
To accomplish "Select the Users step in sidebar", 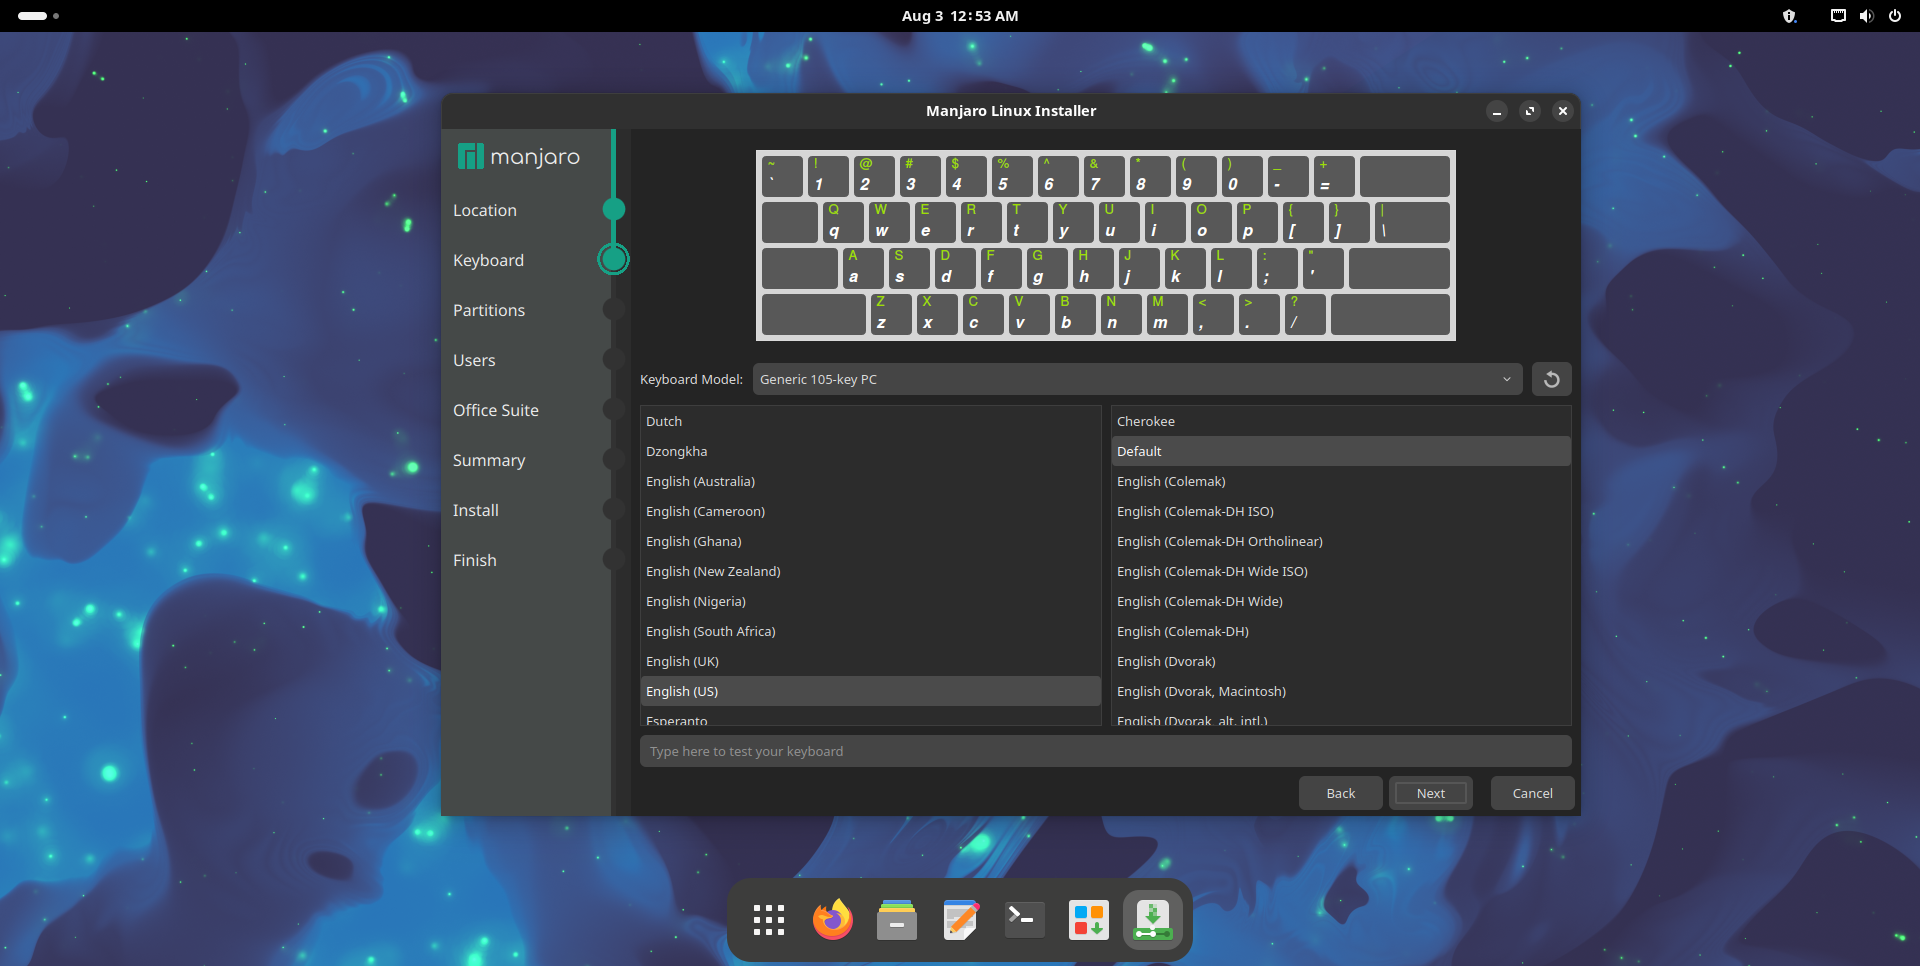I will [474, 360].
